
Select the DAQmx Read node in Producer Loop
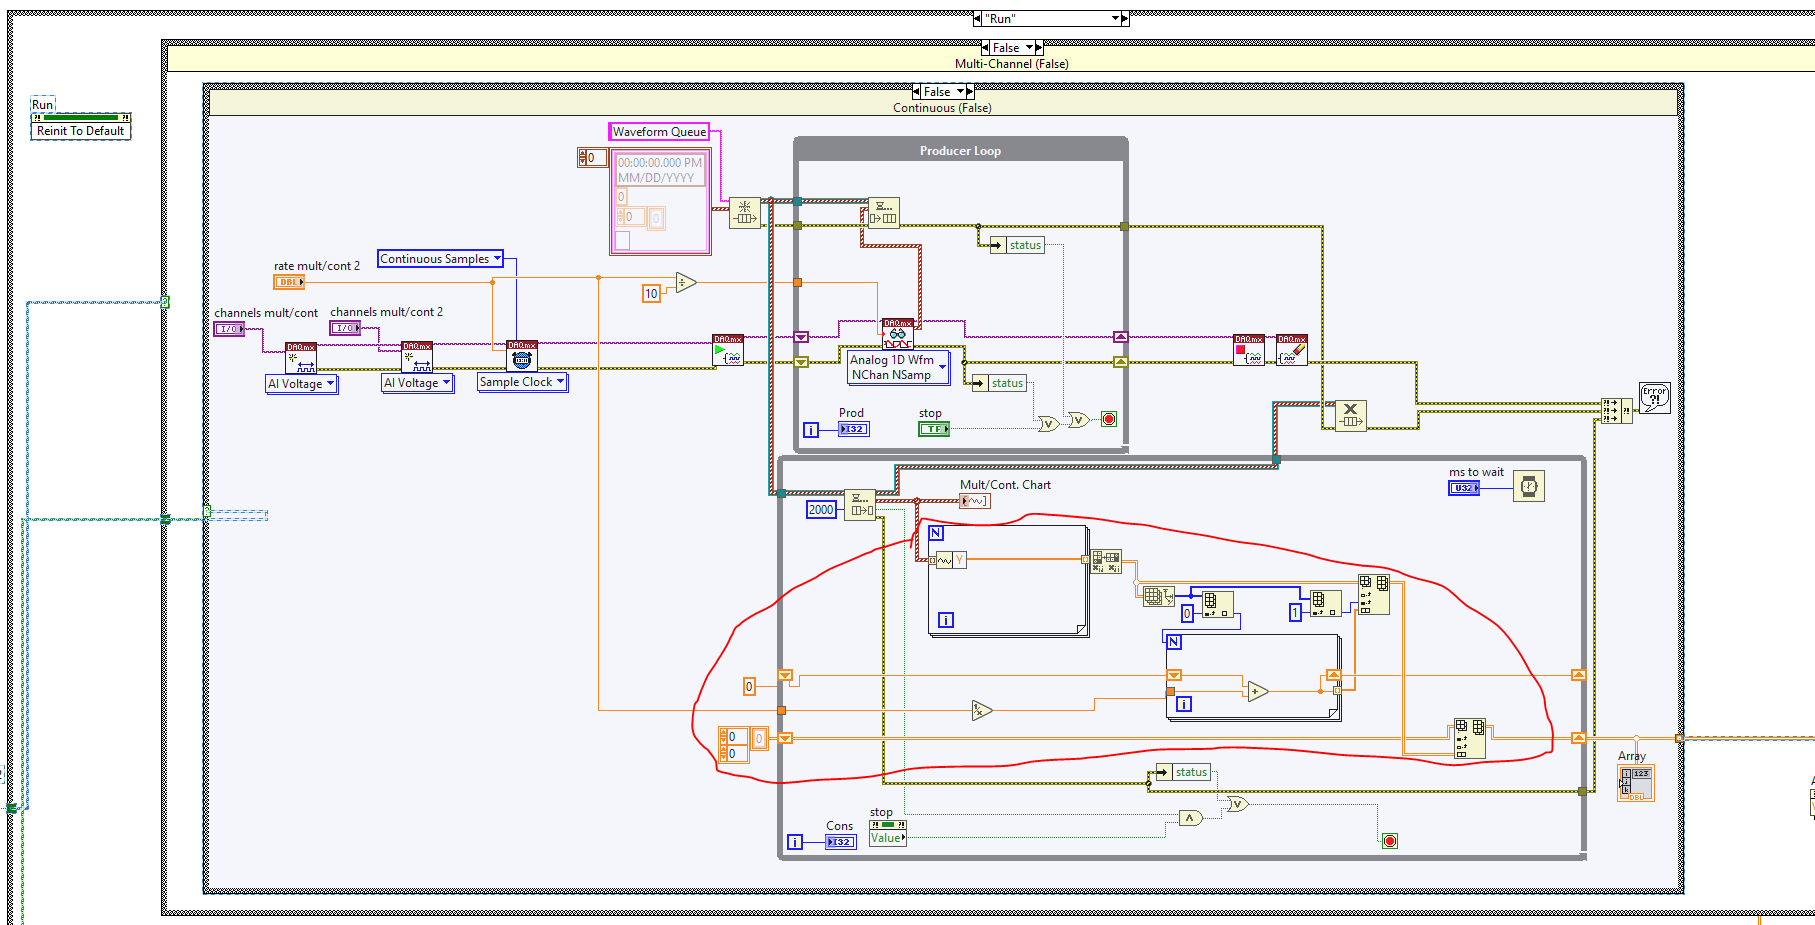pyautogui.click(x=897, y=334)
